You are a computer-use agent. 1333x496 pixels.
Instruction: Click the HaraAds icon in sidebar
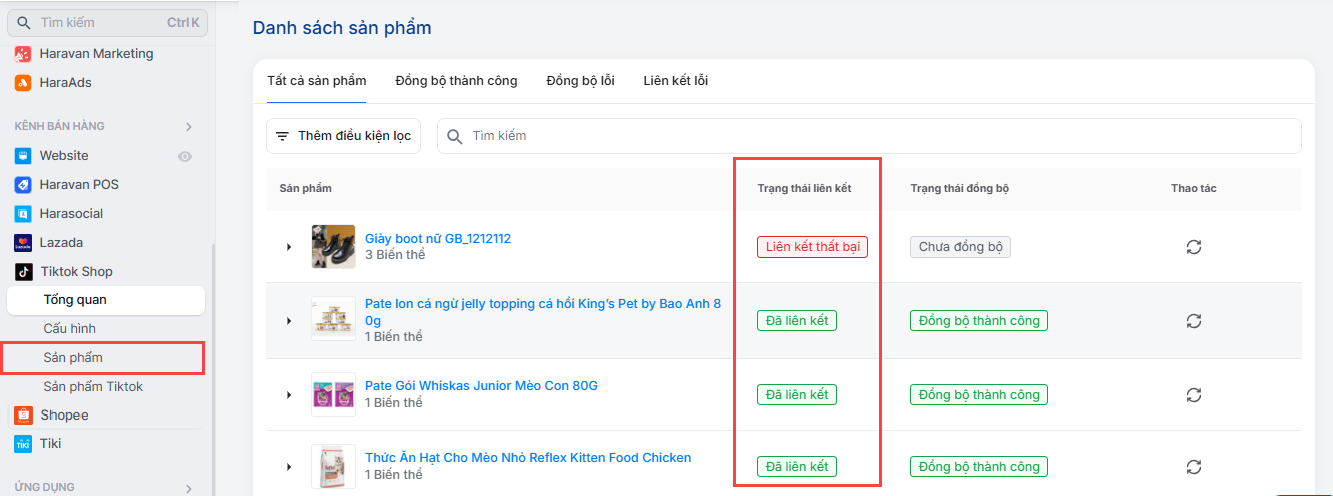pos(23,82)
